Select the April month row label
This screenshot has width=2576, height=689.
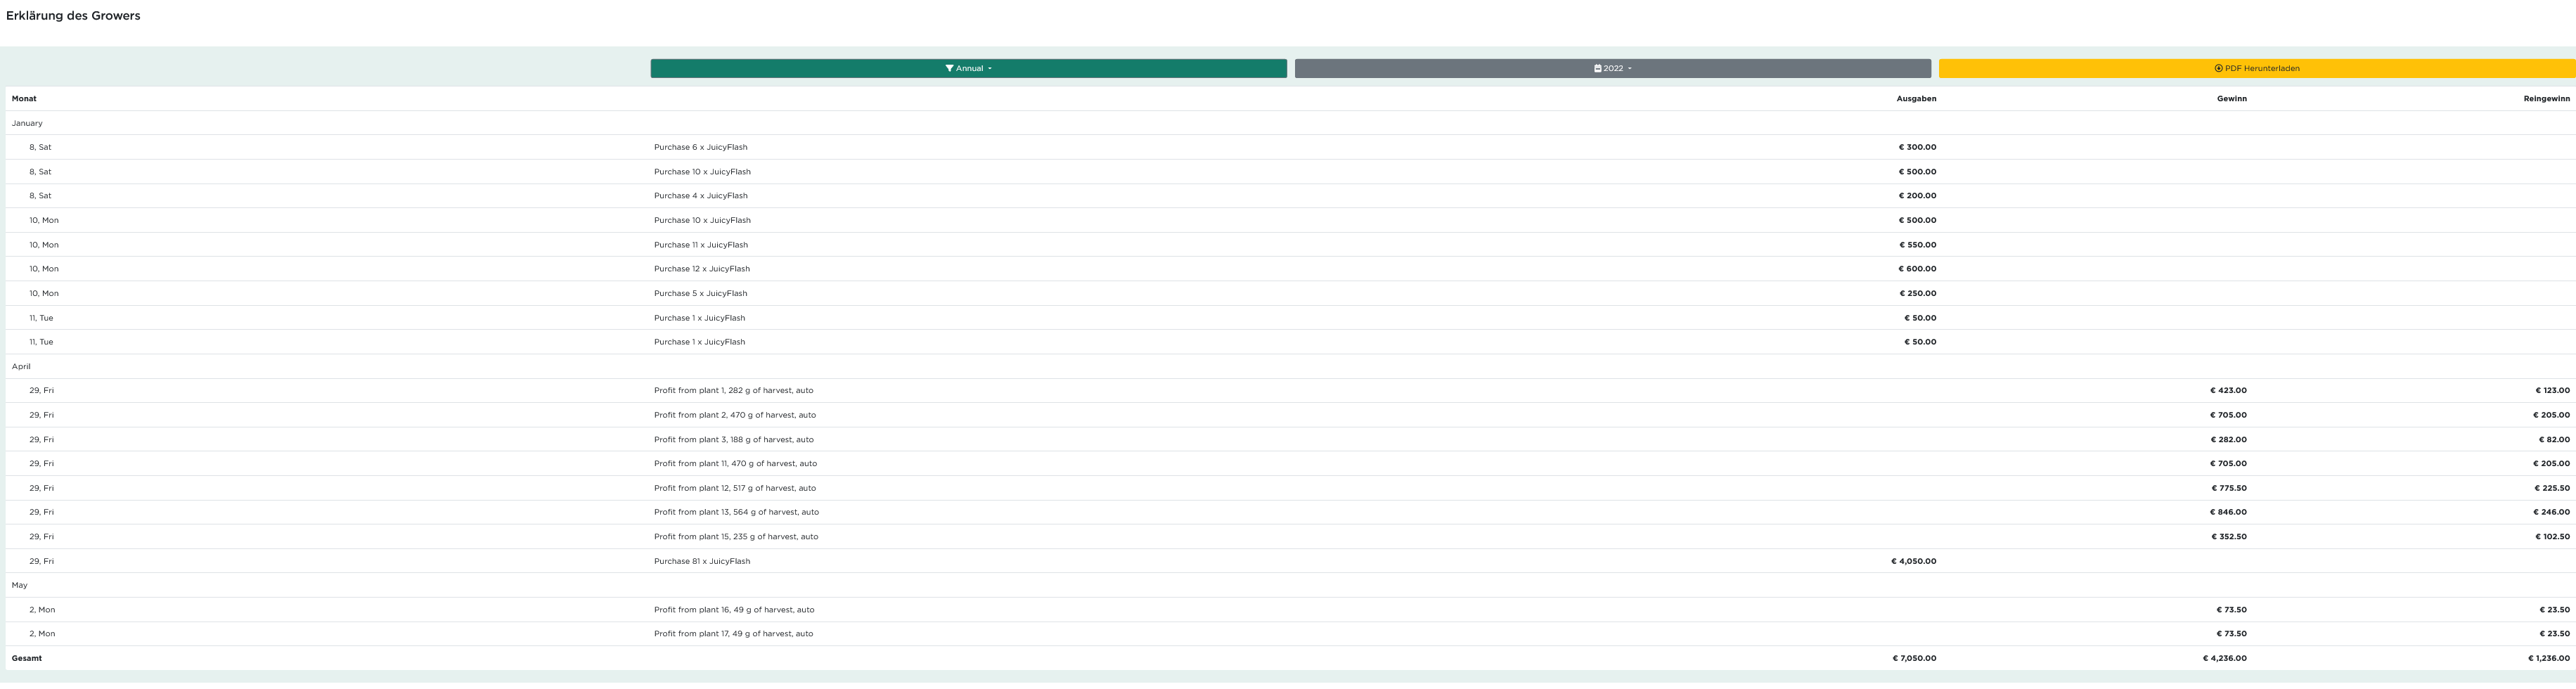pos(21,367)
